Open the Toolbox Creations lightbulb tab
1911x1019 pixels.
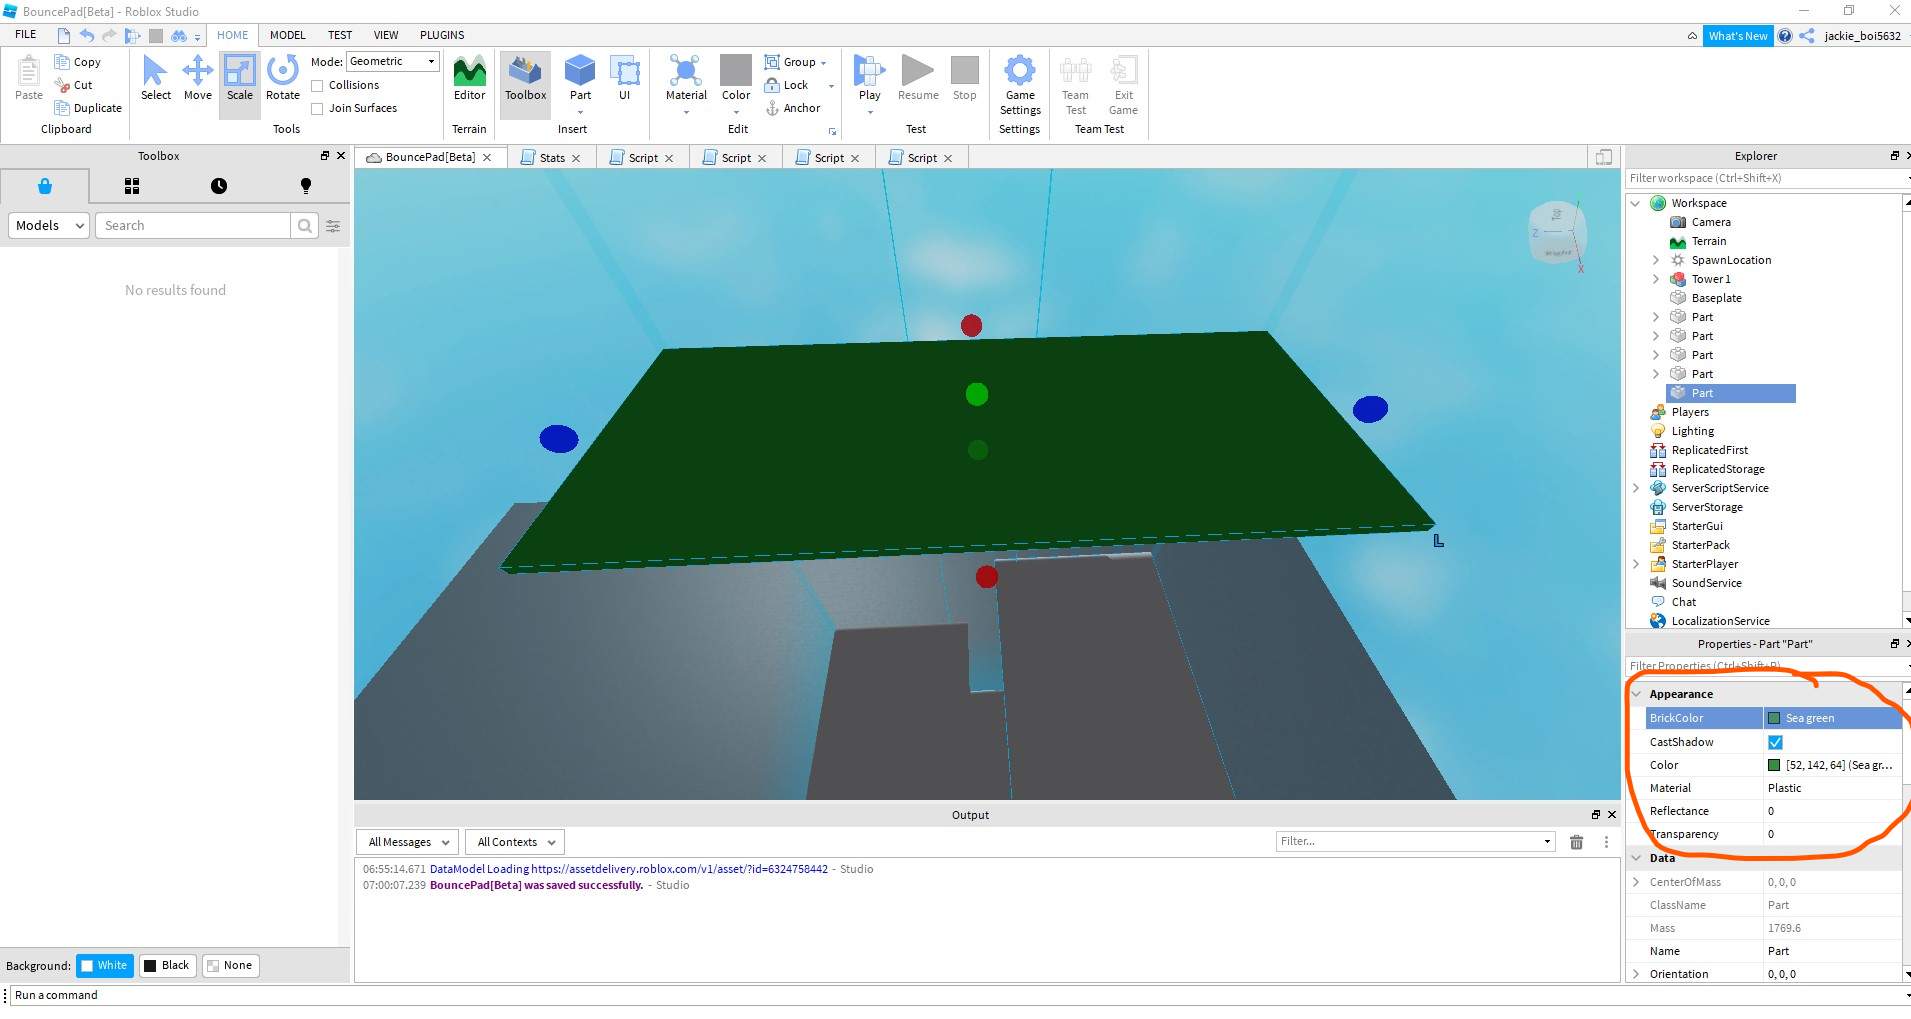pyautogui.click(x=306, y=186)
